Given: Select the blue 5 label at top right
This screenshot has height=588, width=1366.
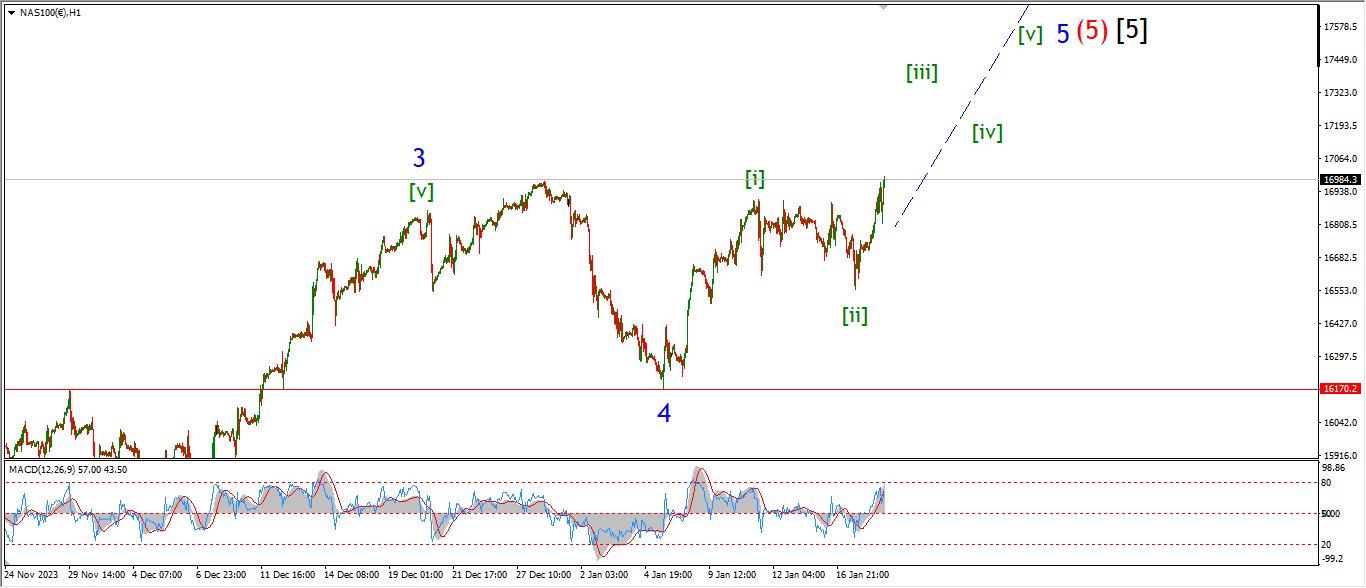Looking at the screenshot, I should [x=1063, y=34].
